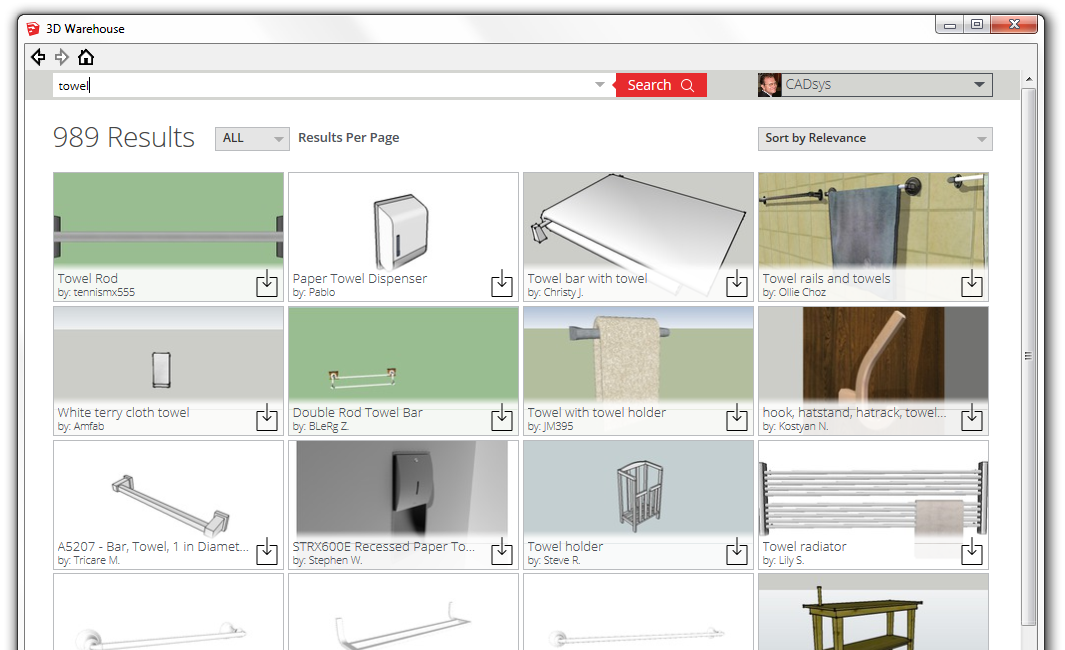The image size is (1065, 650).
Task: Download the Towel rails and towels model
Action: [x=972, y=283]
